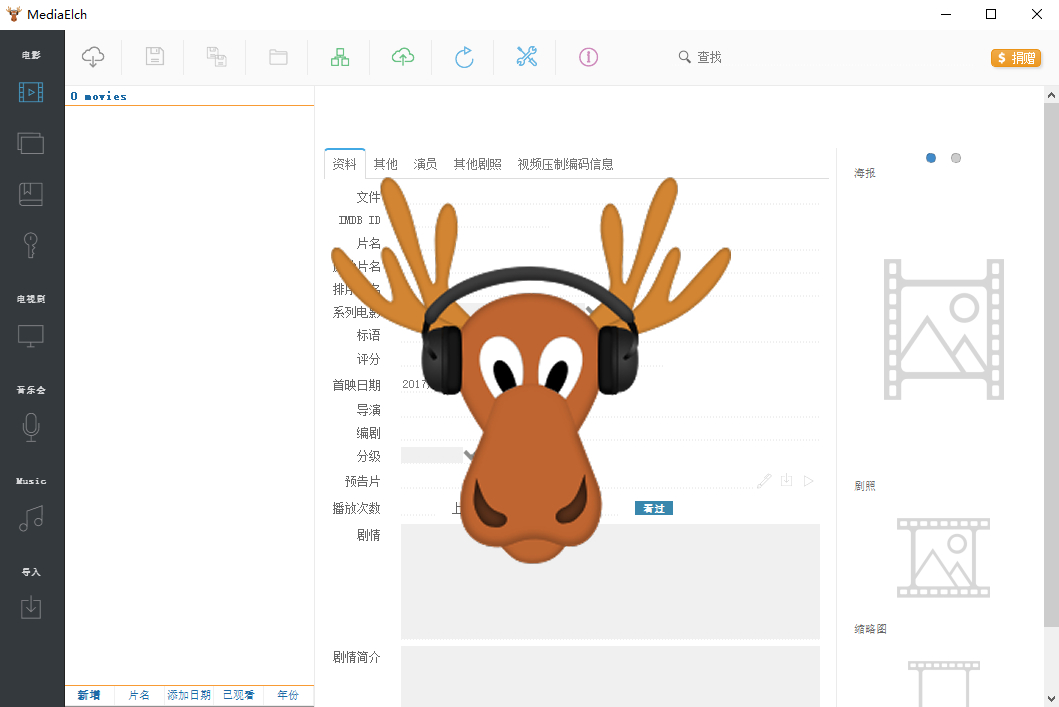Switch to the 其他剧照 tab
Image resolution: width=1059 pixels, height=707 pixels.
477,164
